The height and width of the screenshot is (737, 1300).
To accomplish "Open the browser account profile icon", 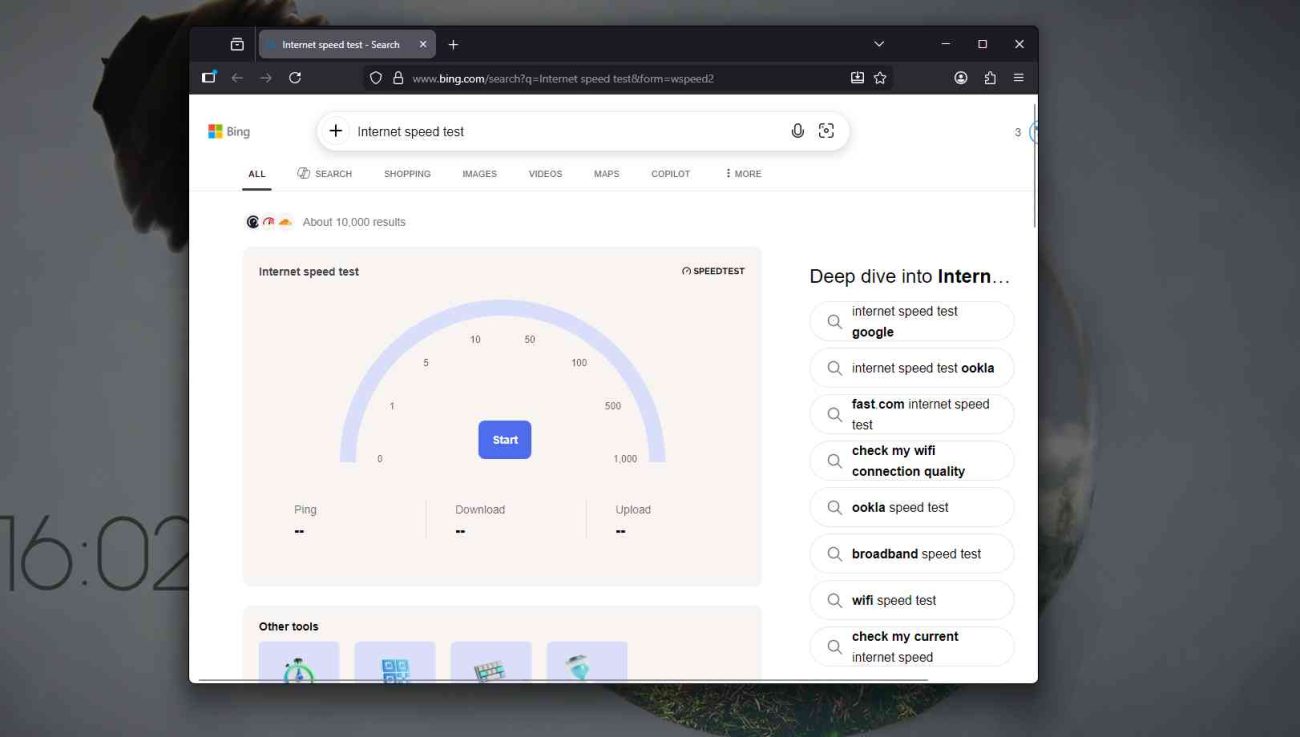I will [960, 77].
